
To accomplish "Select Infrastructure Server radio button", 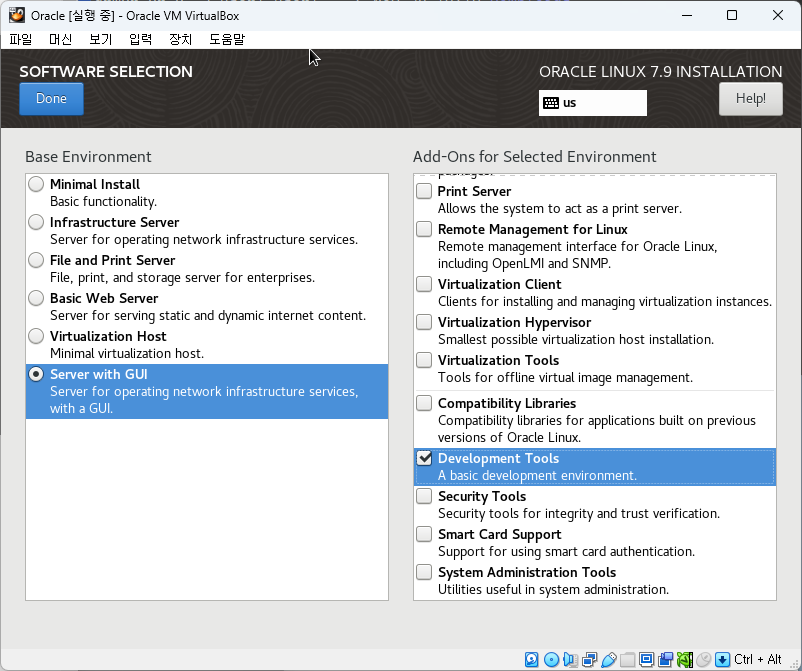I will point(36,222).
